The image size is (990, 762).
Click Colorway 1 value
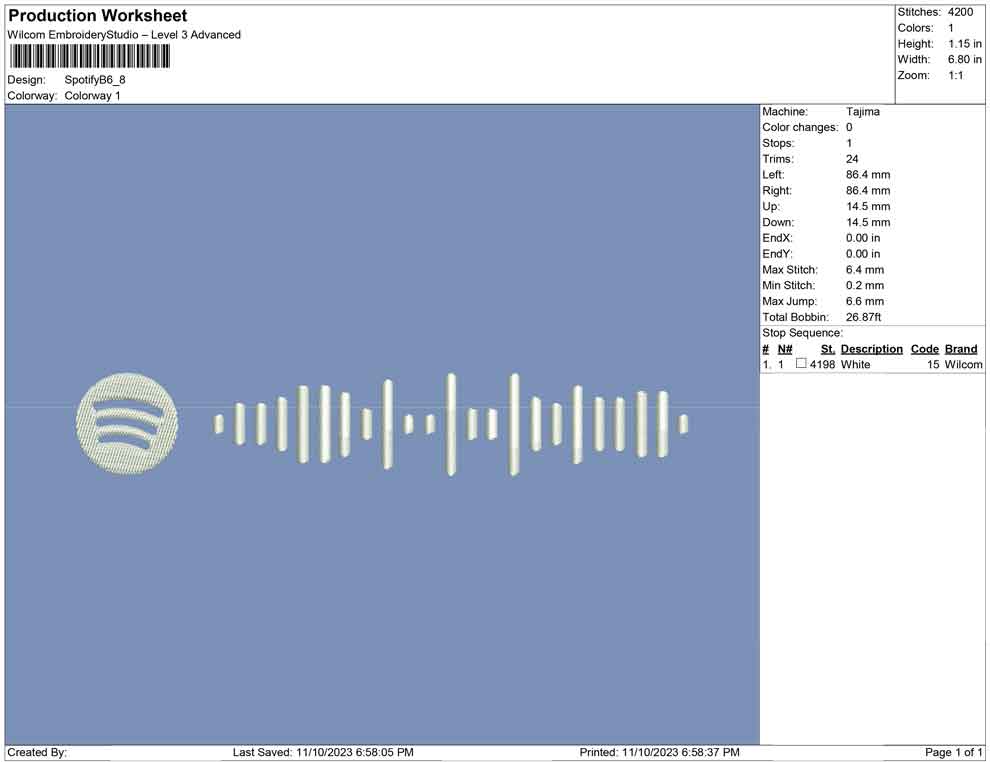[92, 96]
